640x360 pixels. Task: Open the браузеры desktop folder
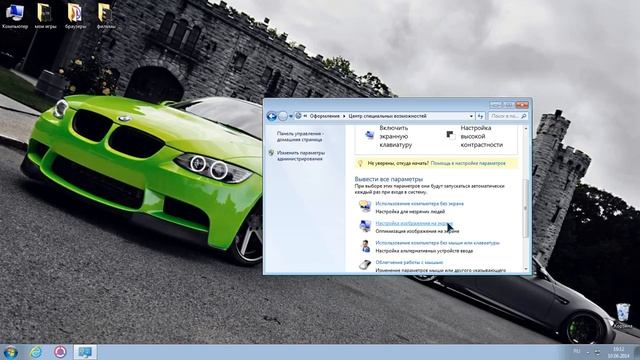pyautogui.click(x=75, y=16)
